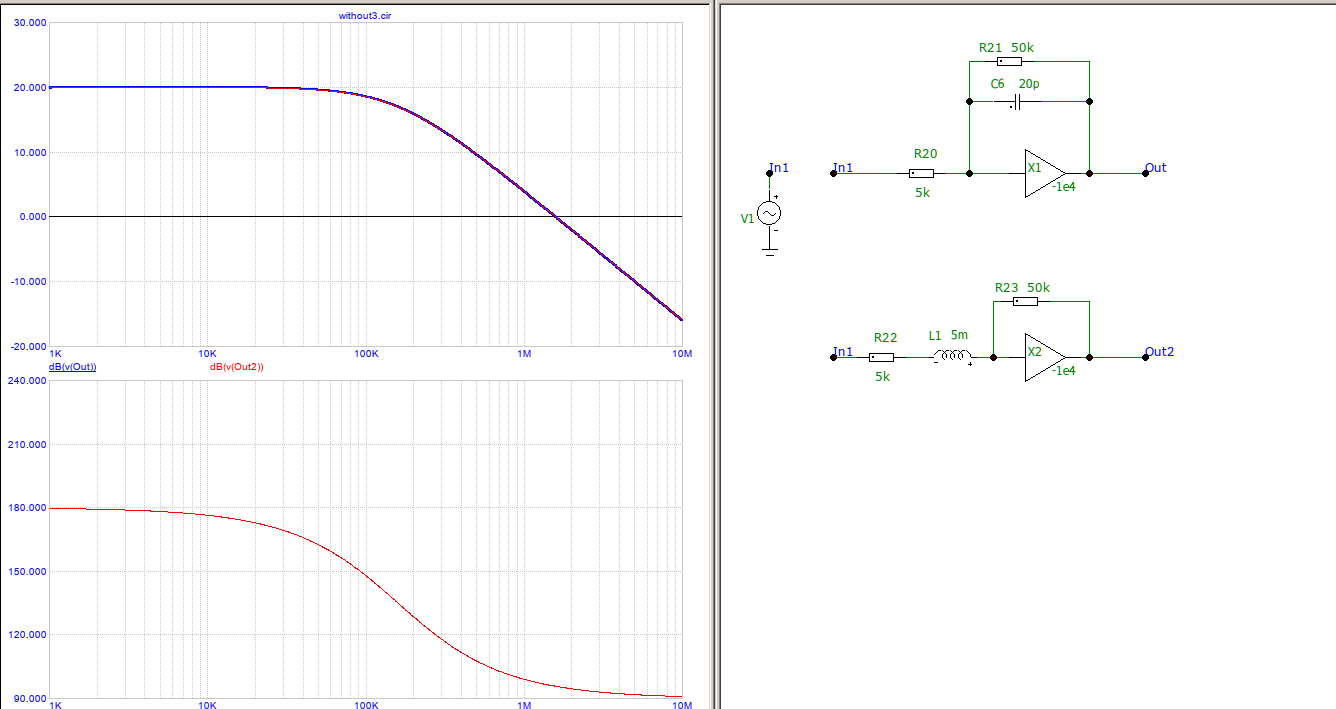Click the '5k' value under R20

[x=922, y=193]
